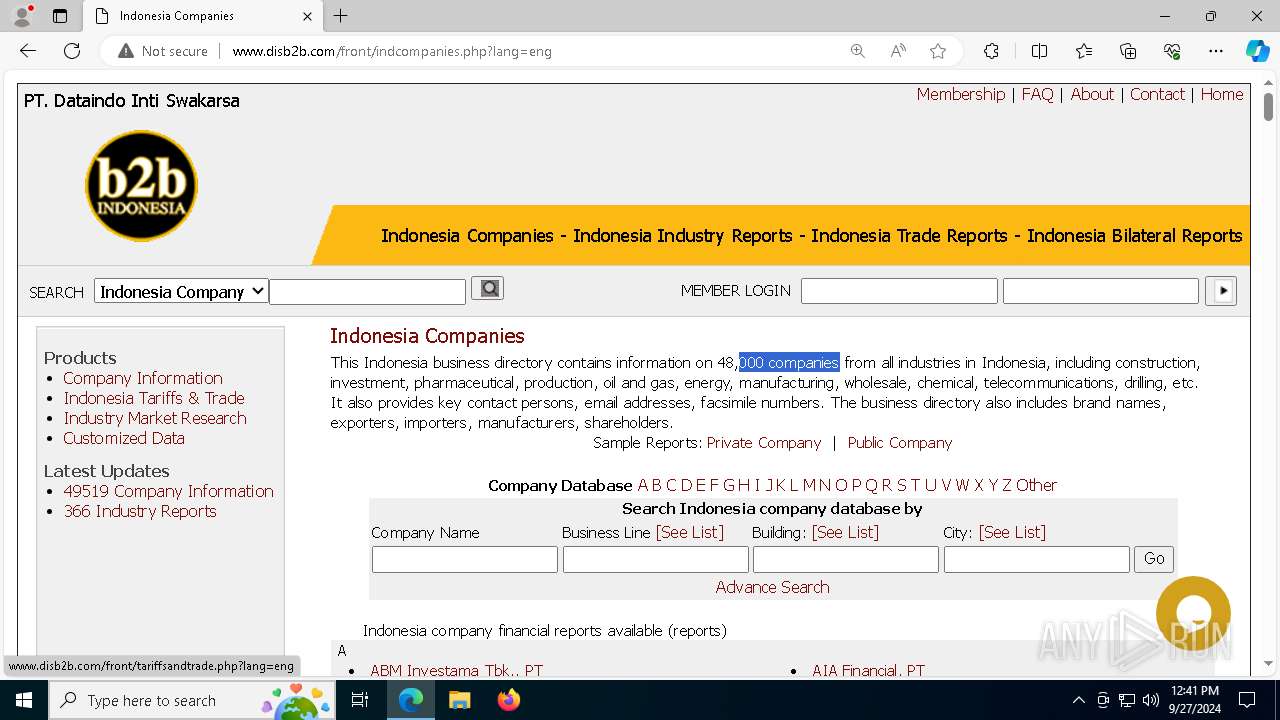
Task: Click the second member login field
Action: pos(1101,291)
